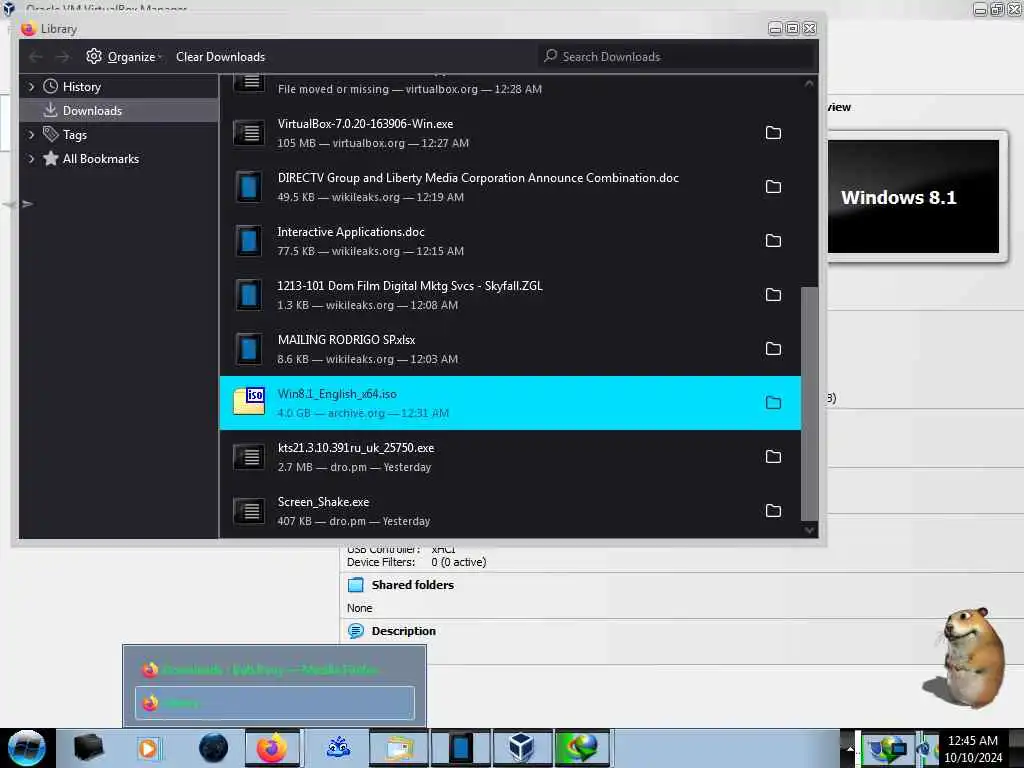Image resolution: width=1024 pixels, height=768 pixels.
Task: Go forward with the right arrow in Library
Action: click(x=62, y=57)
